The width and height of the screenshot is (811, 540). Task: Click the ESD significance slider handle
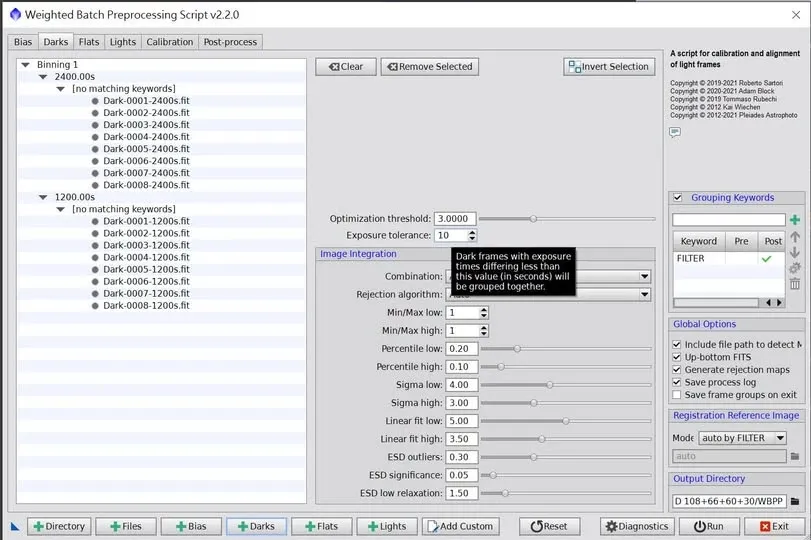coord(493,475)
